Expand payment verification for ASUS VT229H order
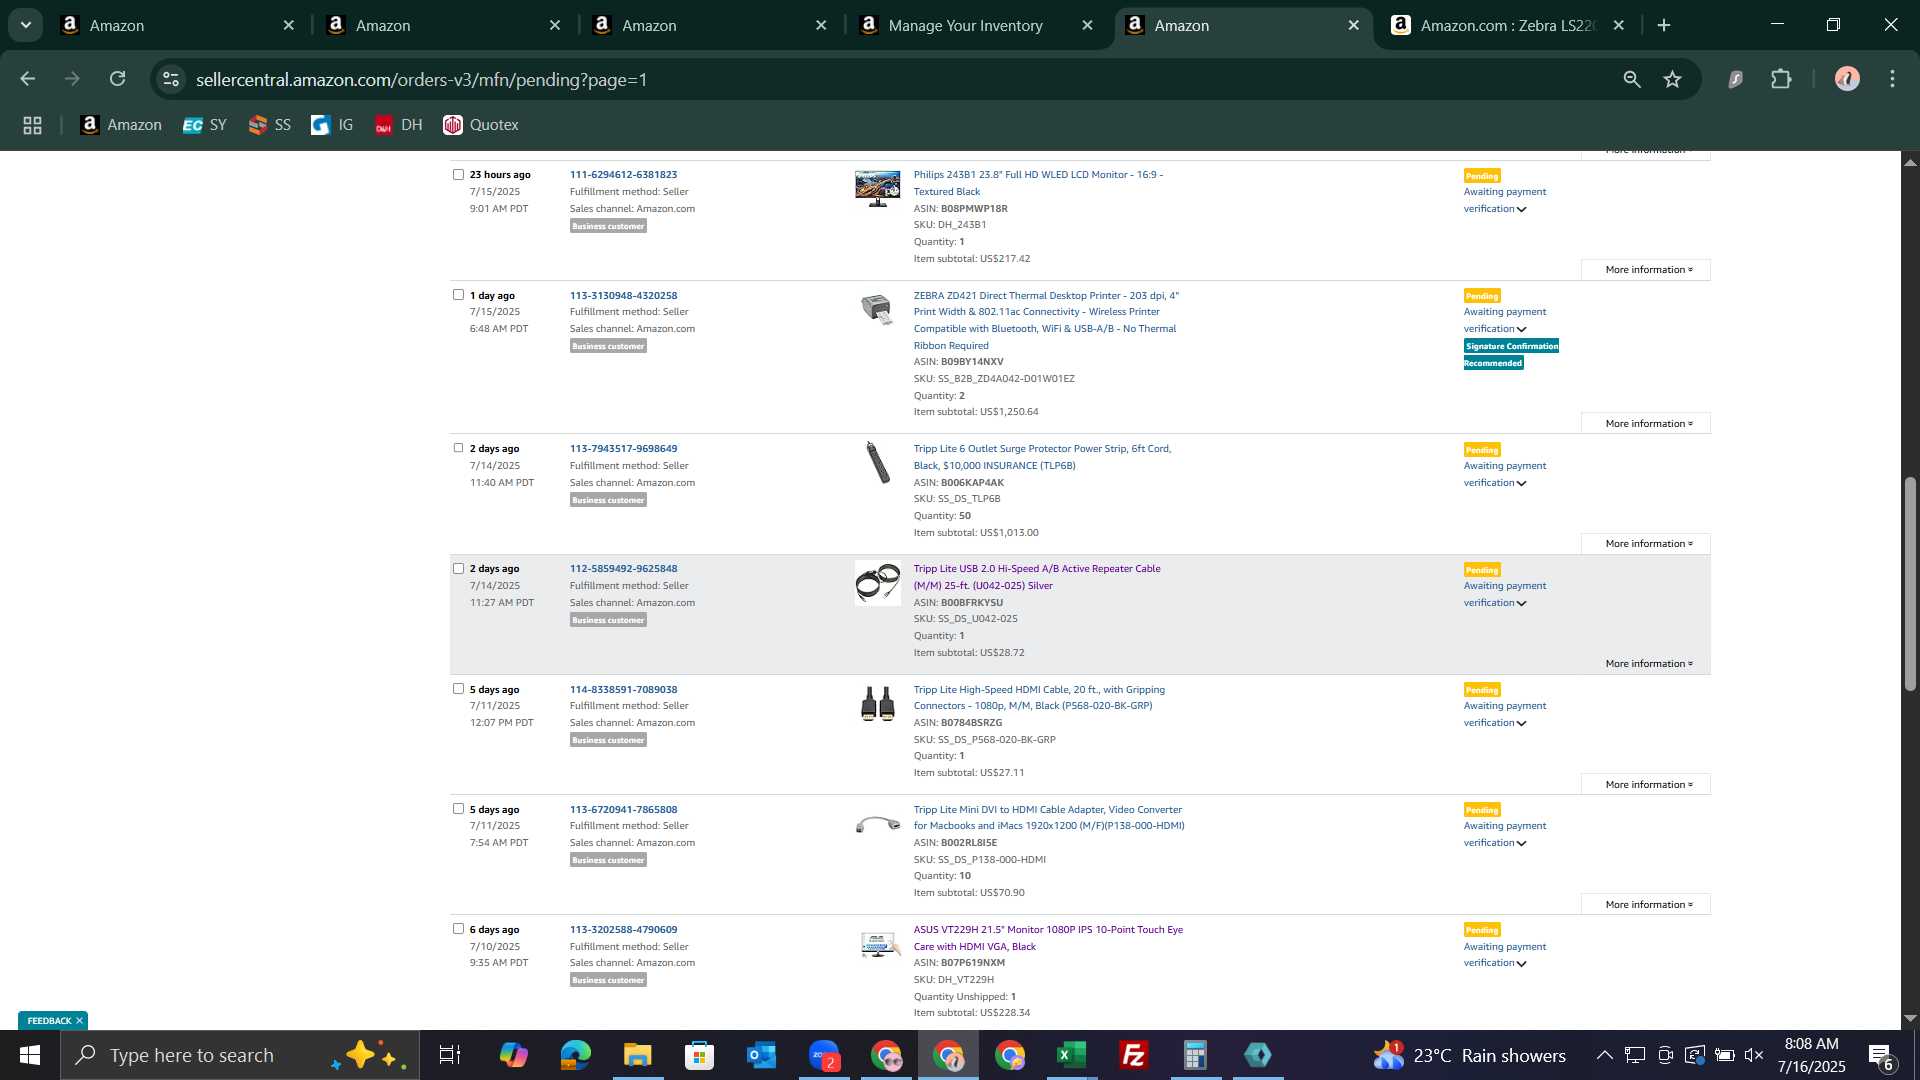The image size is (1920, 1080). coord(1521,964)
